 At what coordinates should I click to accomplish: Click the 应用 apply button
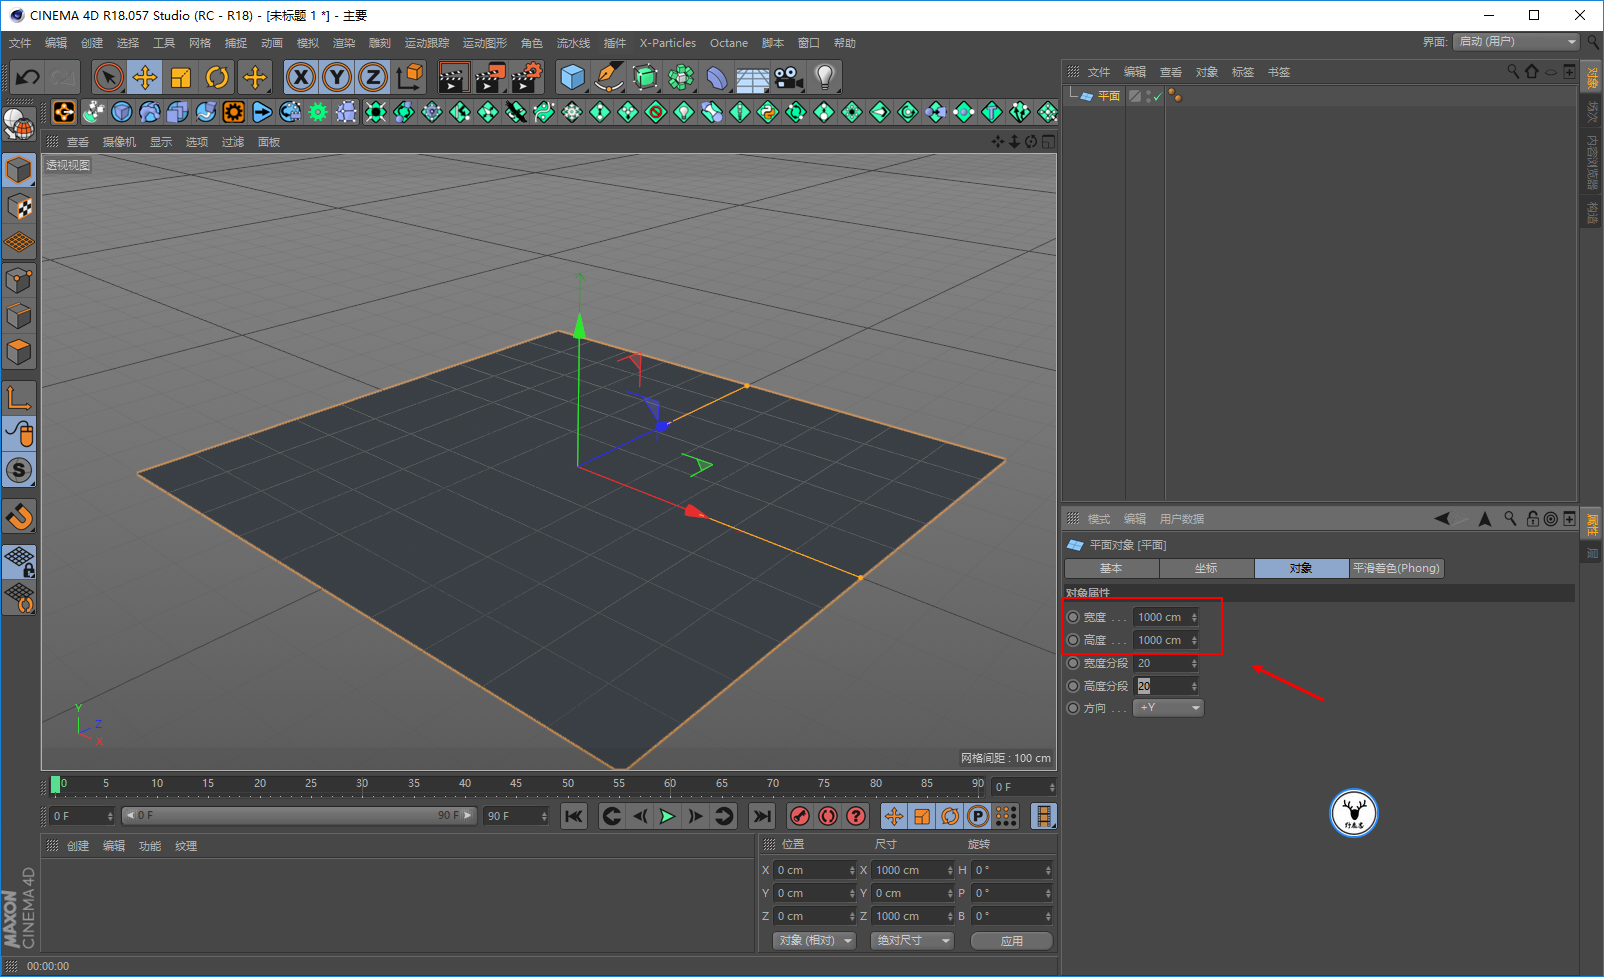(1012, 940)
